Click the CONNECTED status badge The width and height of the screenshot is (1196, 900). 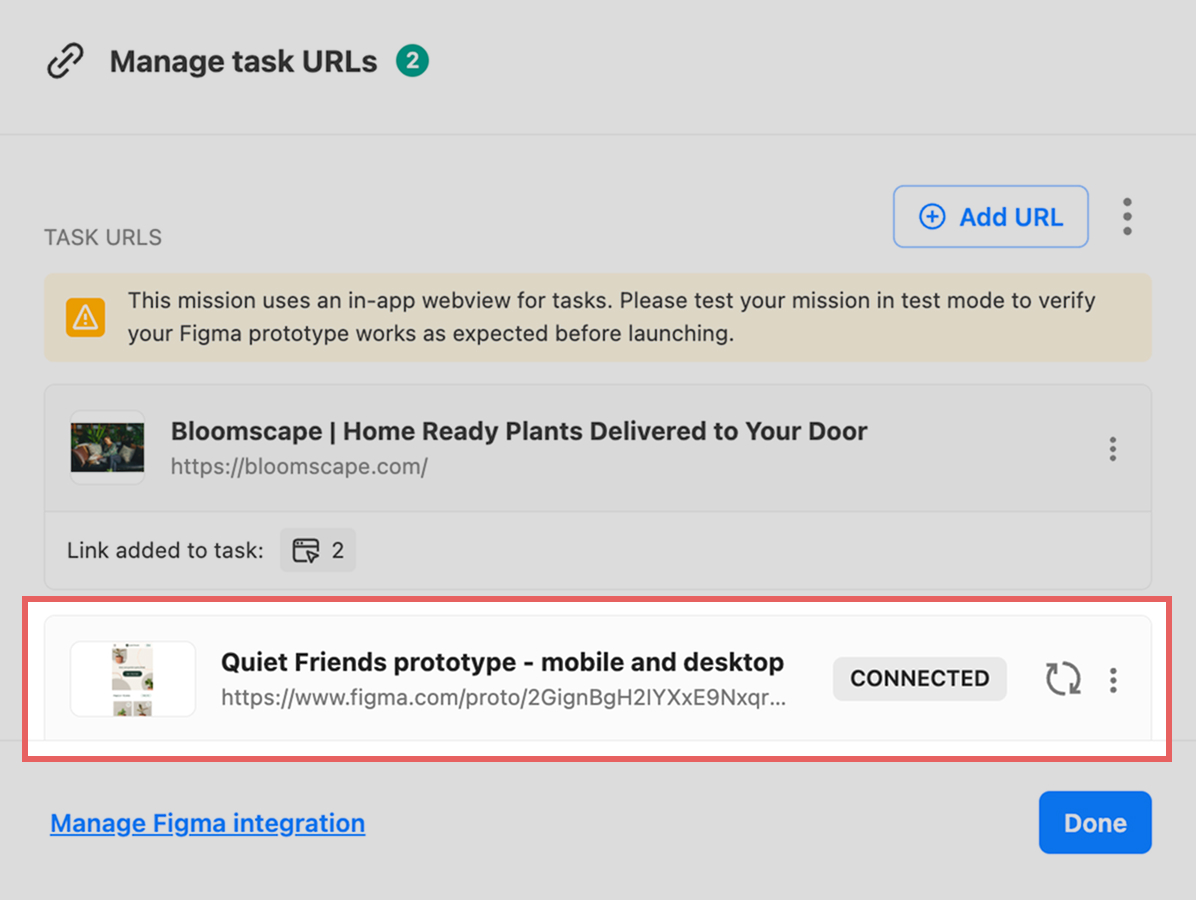point(920,678)
